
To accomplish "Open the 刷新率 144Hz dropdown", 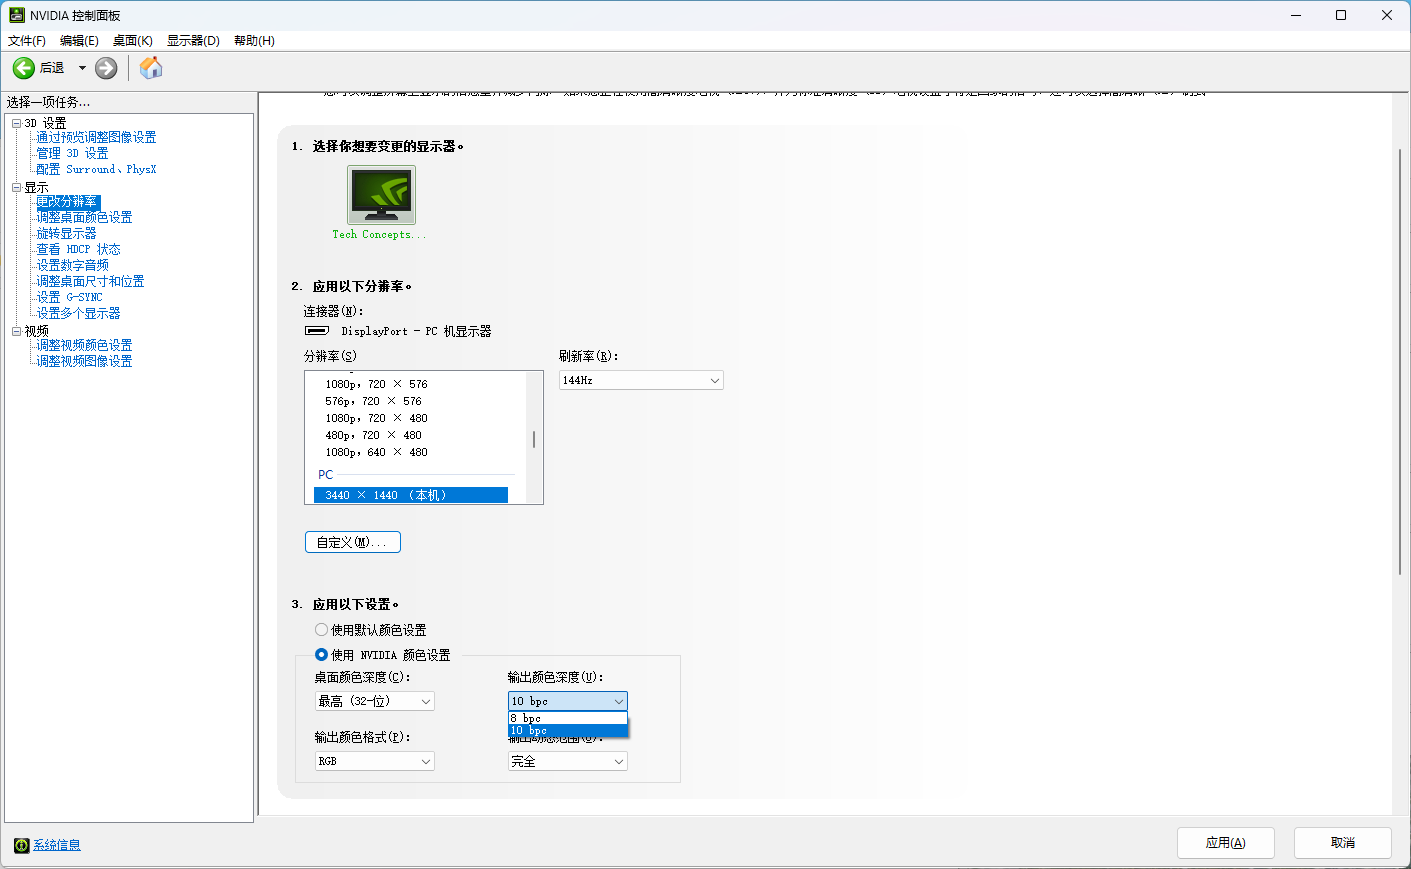I will click(x=641, y=381).
